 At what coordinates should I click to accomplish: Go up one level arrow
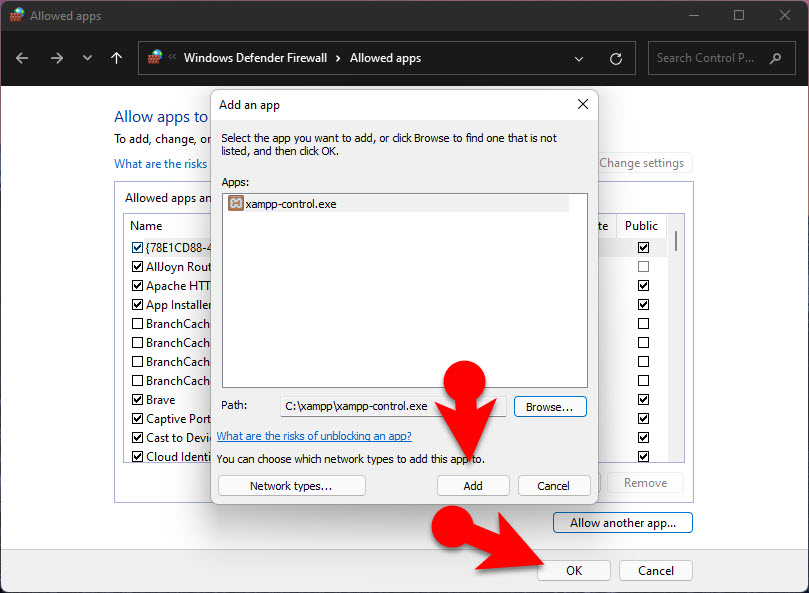click(x=117, y=58)
